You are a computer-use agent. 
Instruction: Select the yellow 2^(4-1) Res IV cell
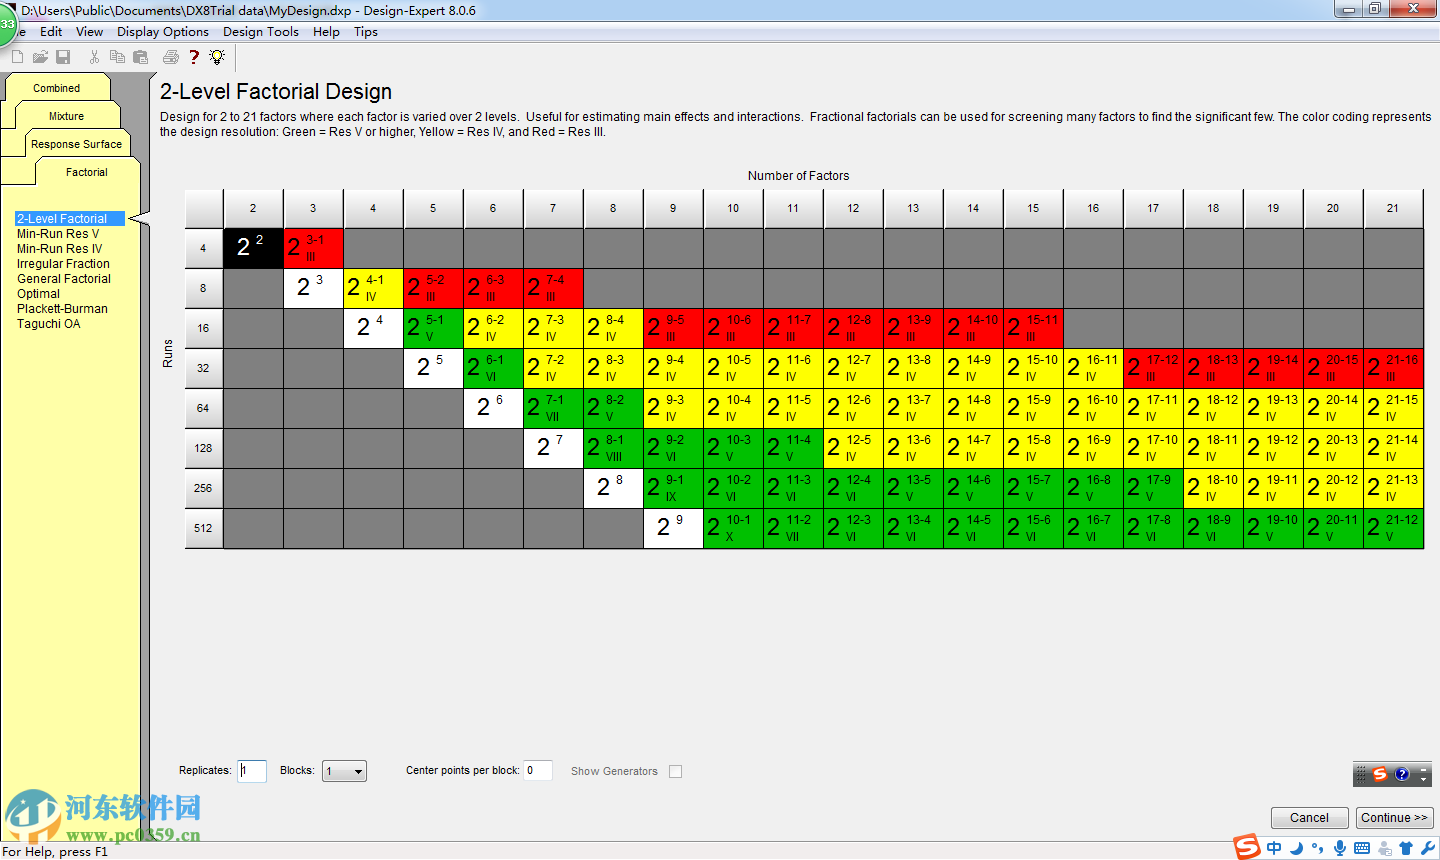(x=373, y=288)
